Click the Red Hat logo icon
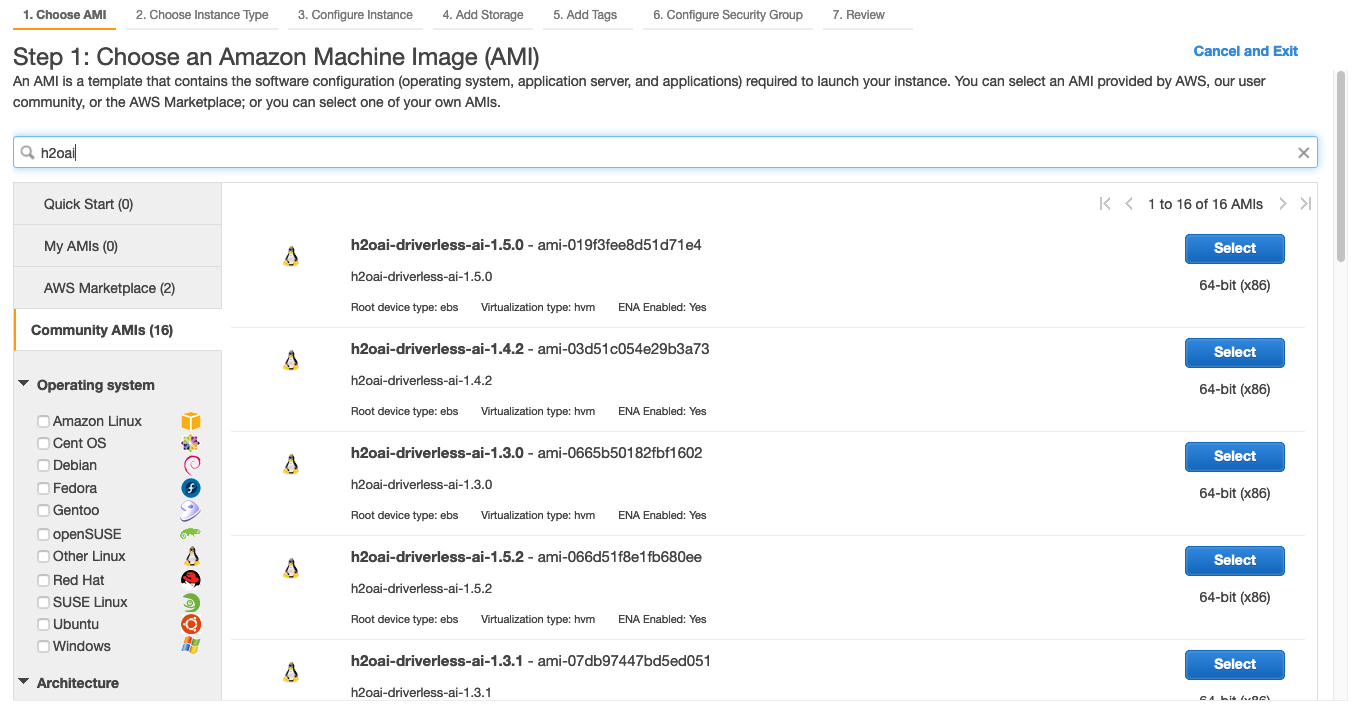Viewport: 1352px width, 720px height. [190, 577]
